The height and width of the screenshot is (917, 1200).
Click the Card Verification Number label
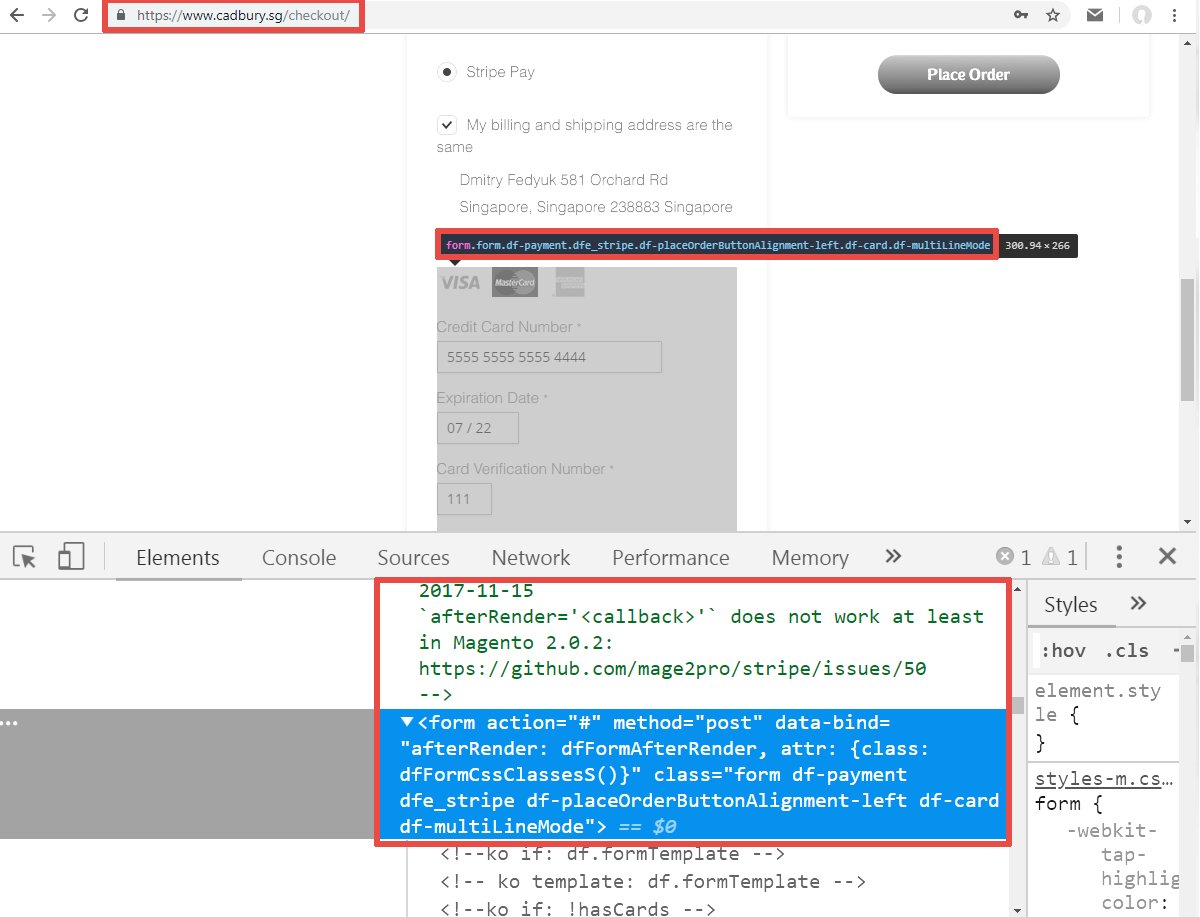pos(525,469)
